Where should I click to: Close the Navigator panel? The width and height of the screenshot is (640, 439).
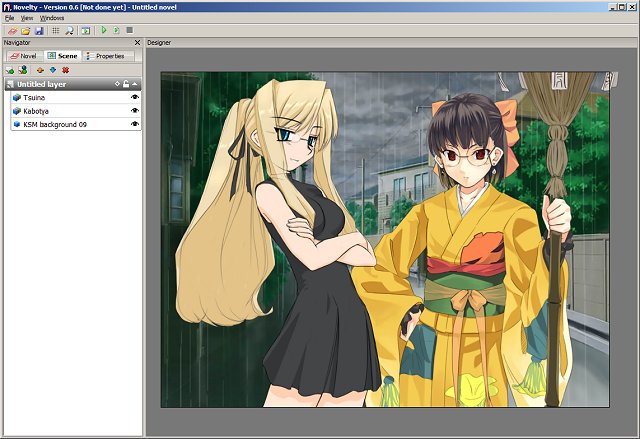click(137, 42)
